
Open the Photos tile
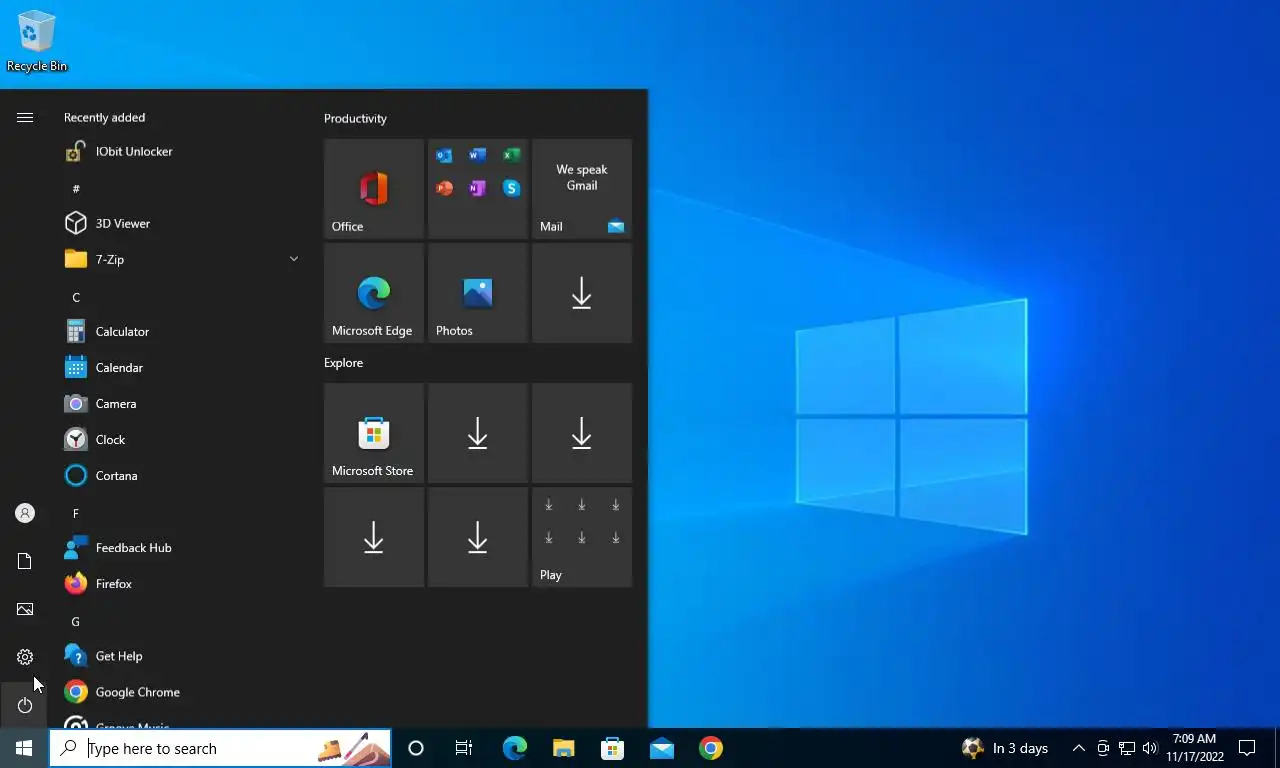[x=478, y=293]
